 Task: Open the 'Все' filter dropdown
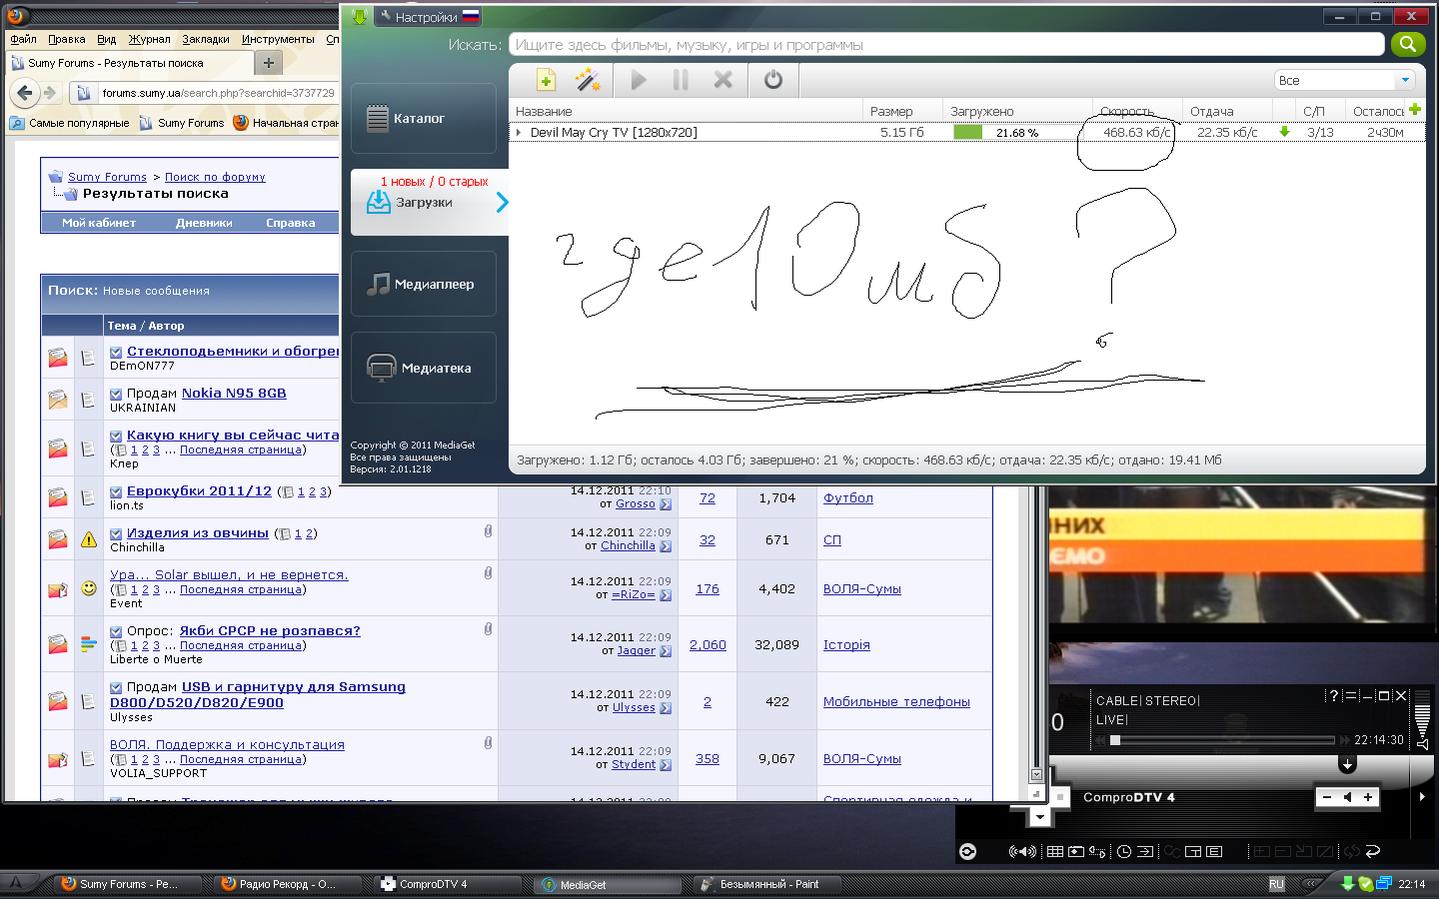click(x=1344, y=80)
